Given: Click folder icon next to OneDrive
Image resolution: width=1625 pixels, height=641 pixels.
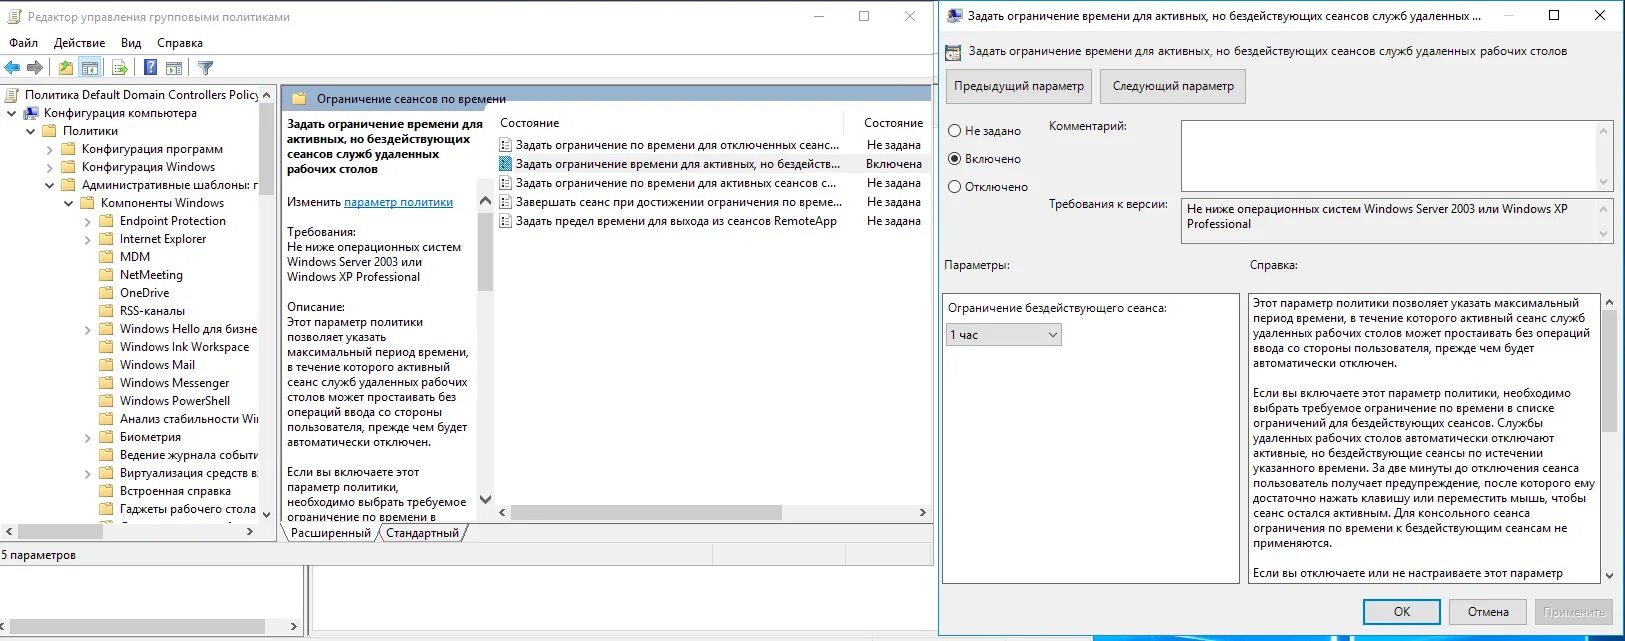Looking at the screenshot, I should click(x=107, y=293).
